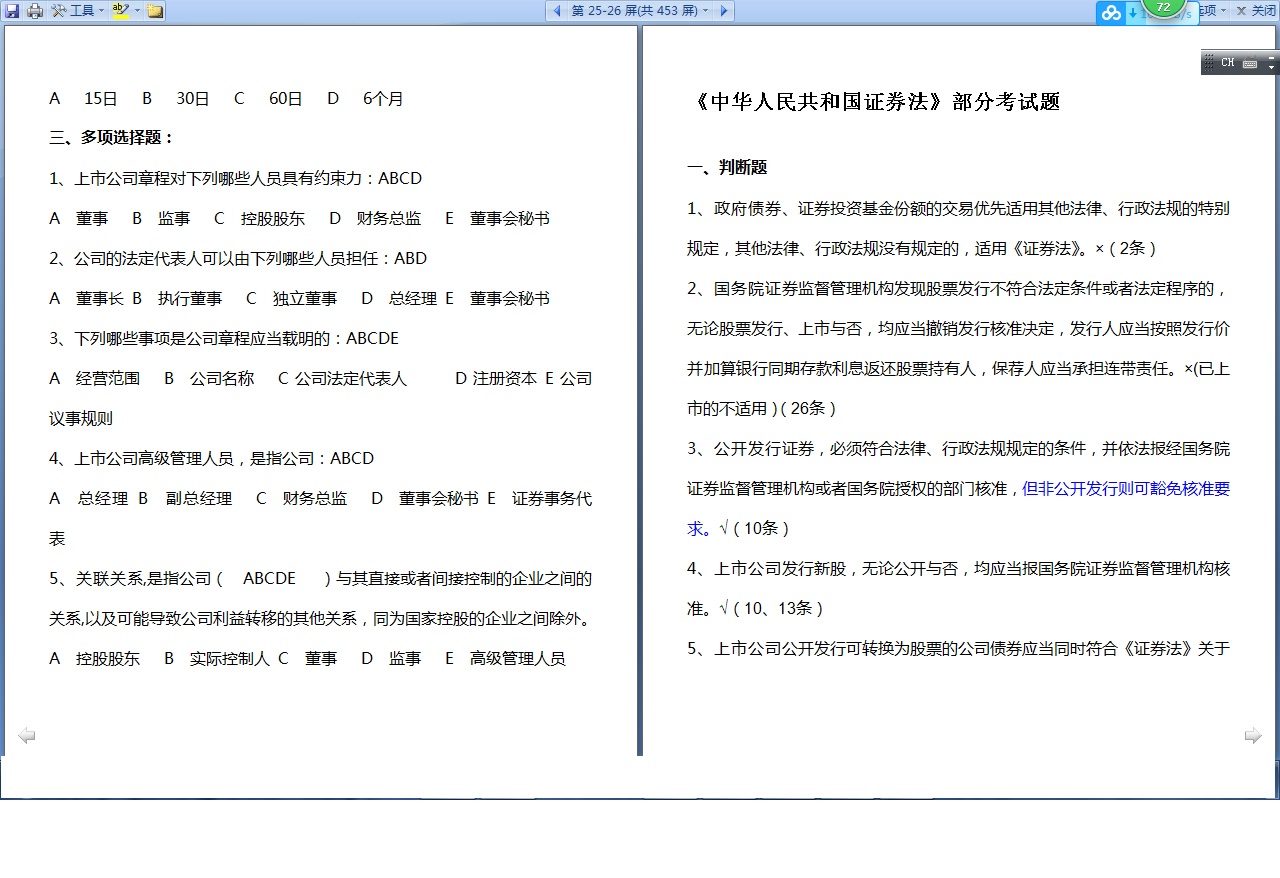Image resolution: width=1280 pixels, height=878 pixels.
Task: Click the option 高级管理人员
Action: 518,658
